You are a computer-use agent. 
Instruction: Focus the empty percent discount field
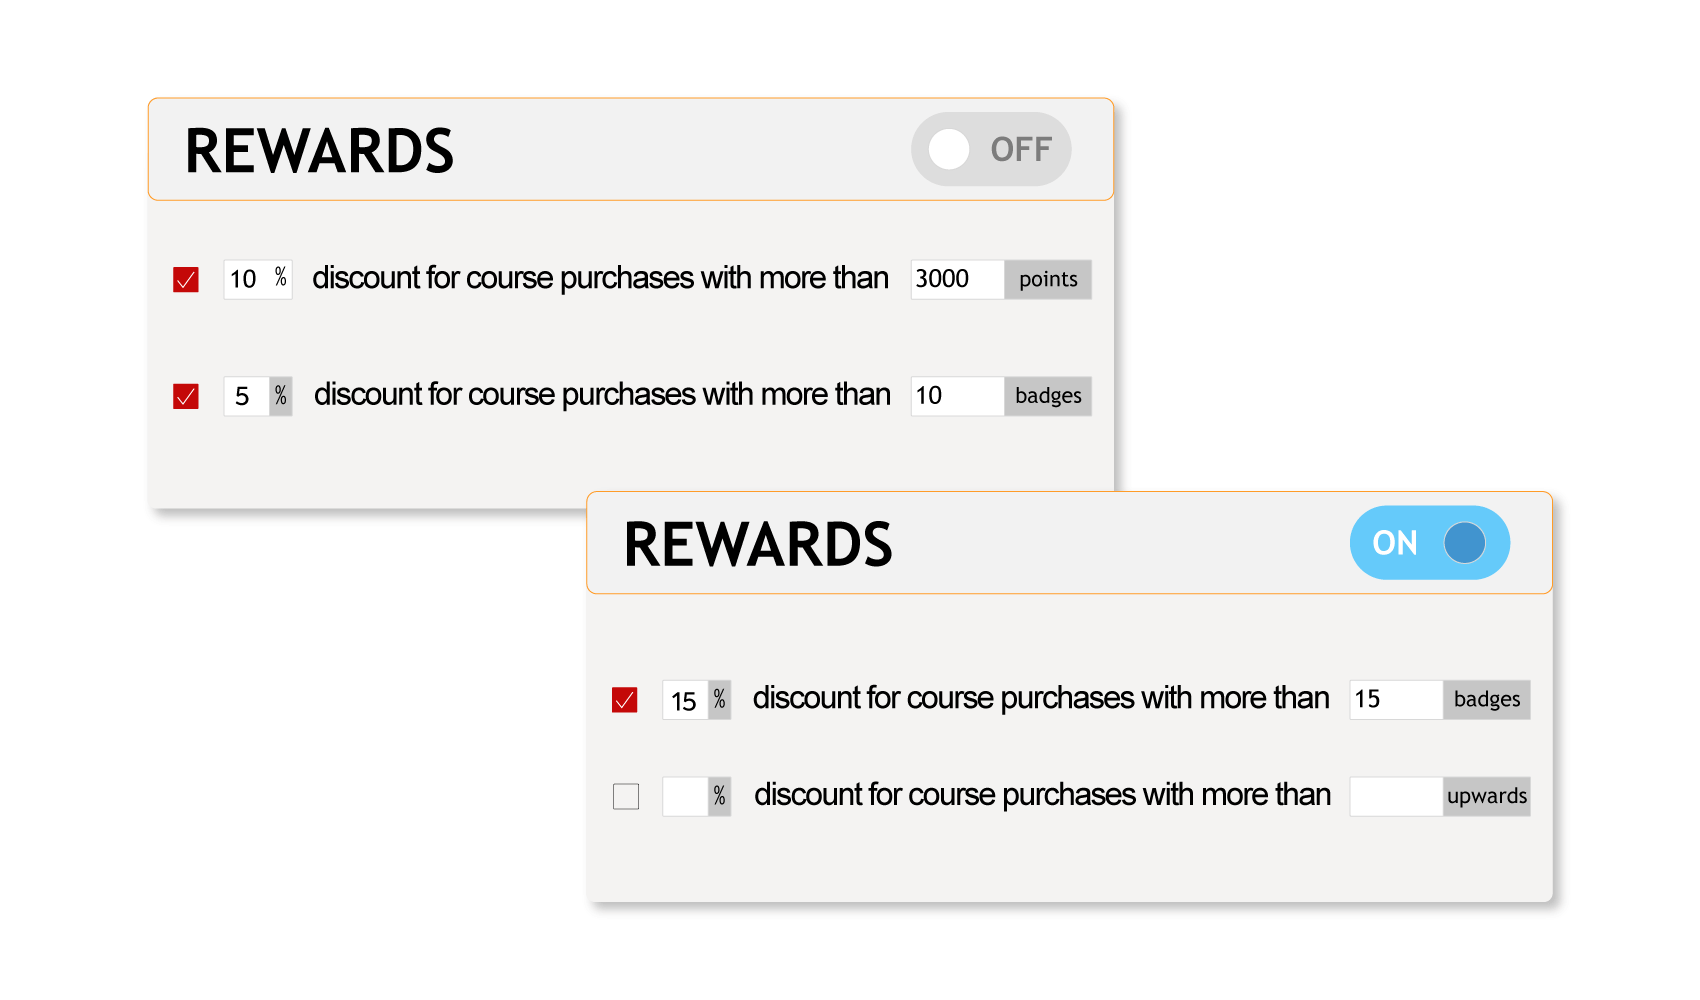[x=685, y=796]
